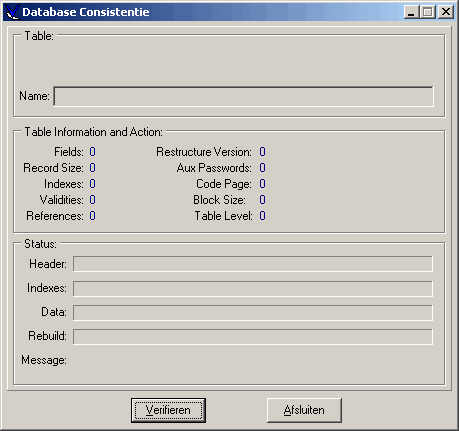This screenshot has width=459, height=431.
Task: Click the application icon in title bar
Action: coord(13,12)
